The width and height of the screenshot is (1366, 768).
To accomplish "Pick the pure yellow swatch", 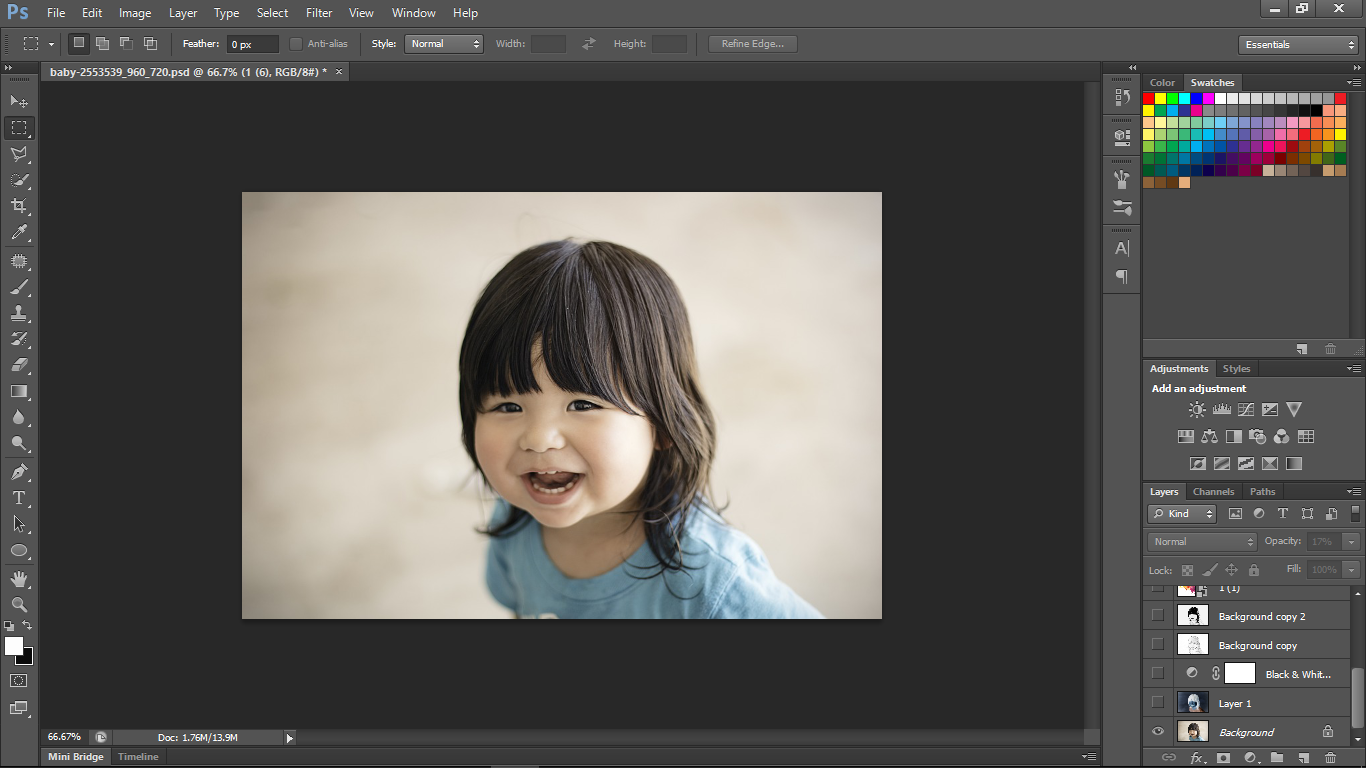I will pos(1161,98).
